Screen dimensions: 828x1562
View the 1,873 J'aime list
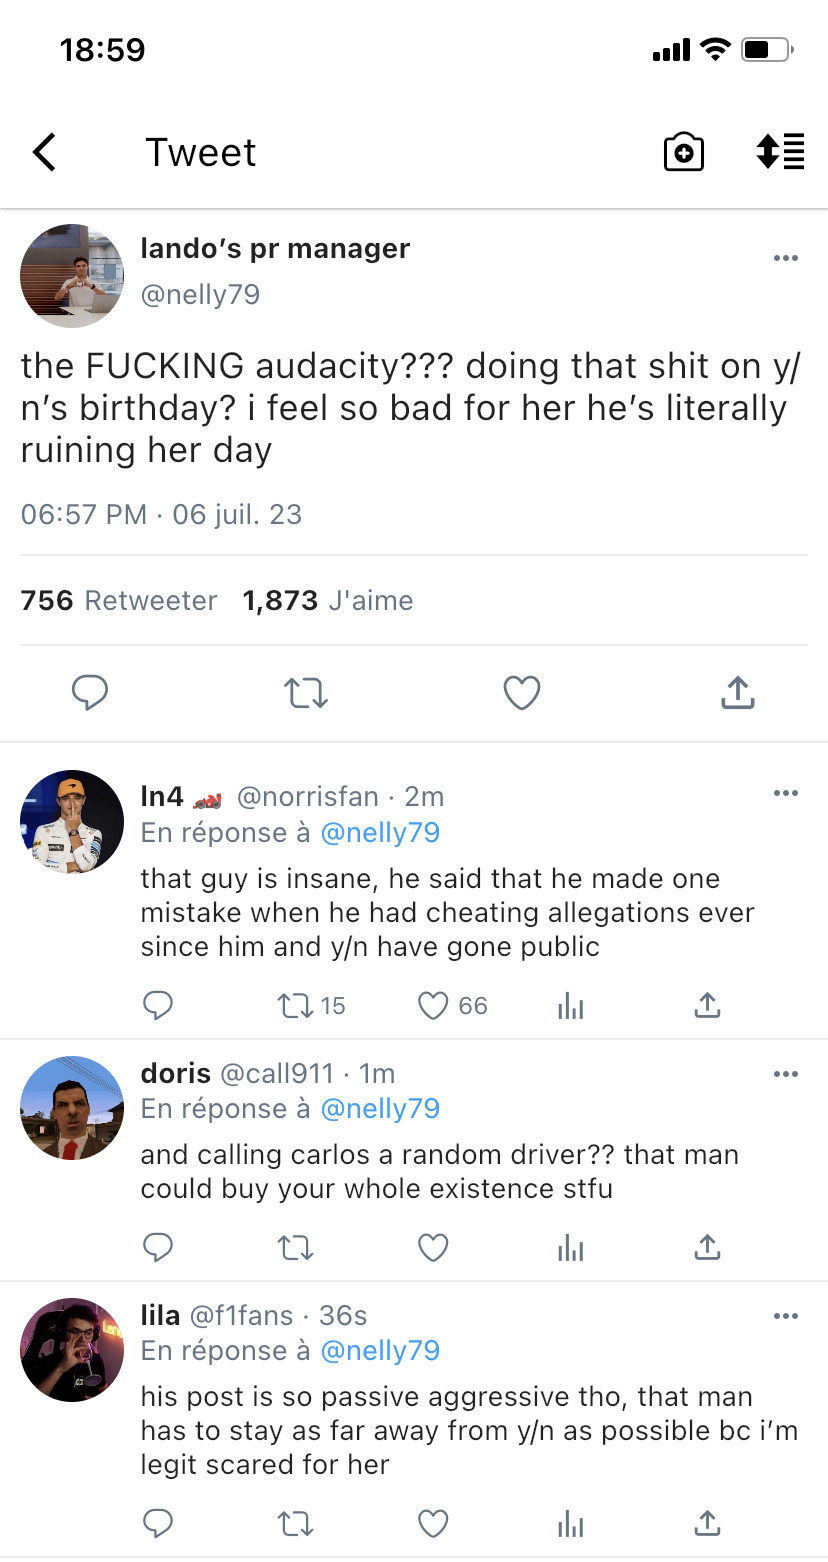pyautogui.click(x=327, y=600)
